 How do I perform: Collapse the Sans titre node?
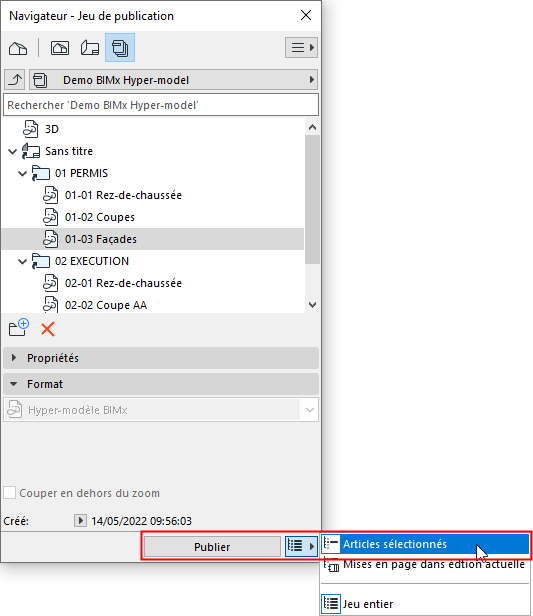coord(13,151)
